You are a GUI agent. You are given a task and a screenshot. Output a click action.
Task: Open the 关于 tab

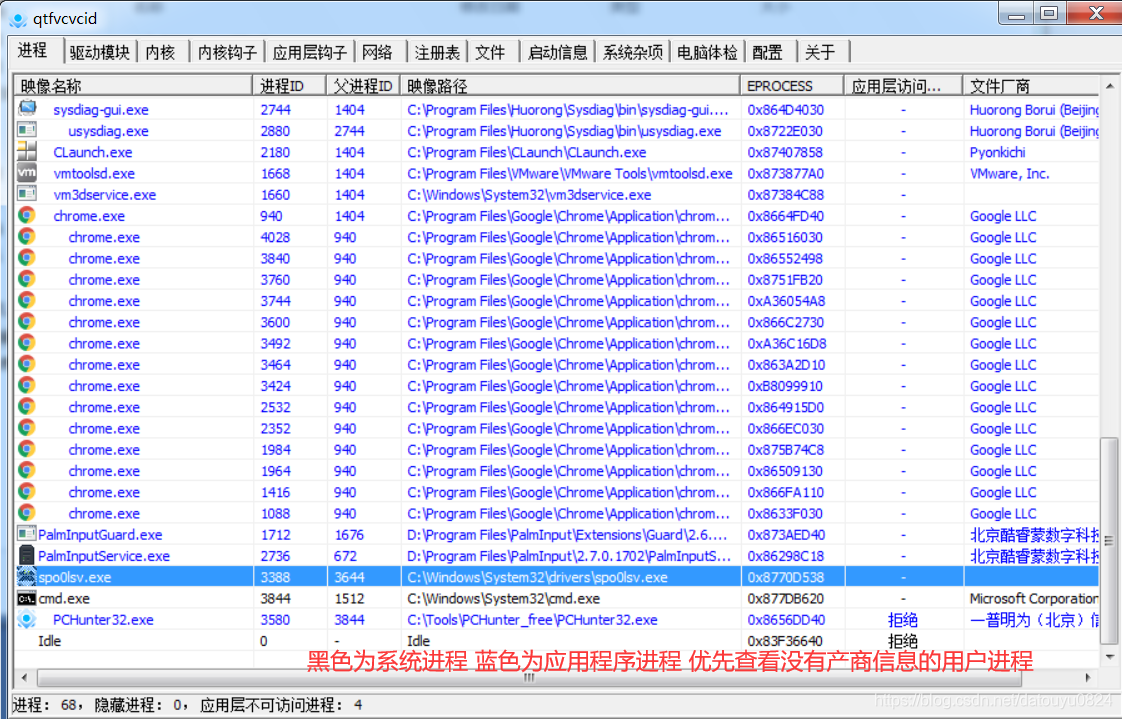(820, 52)
